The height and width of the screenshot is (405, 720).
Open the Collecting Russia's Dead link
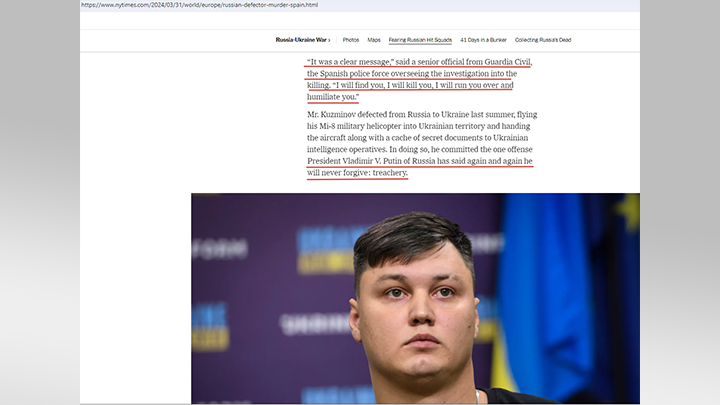[x=543, y=40]
